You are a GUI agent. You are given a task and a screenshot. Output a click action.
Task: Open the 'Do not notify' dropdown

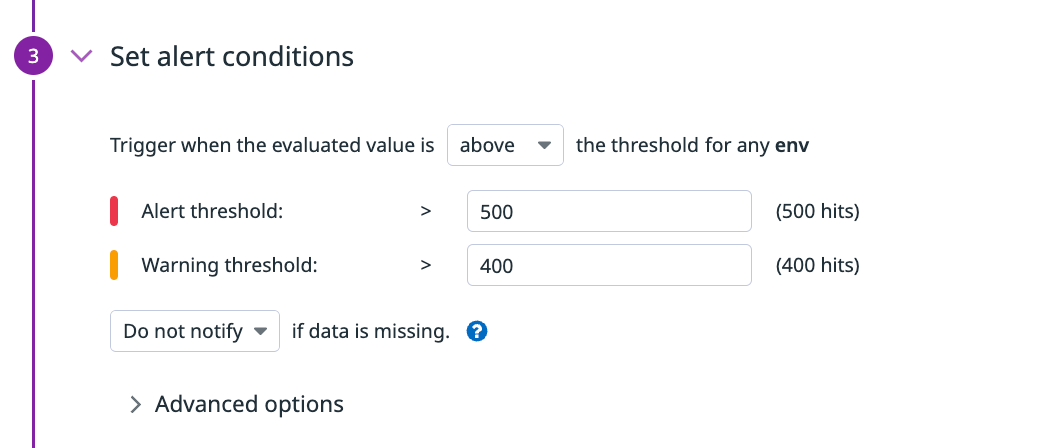click(x=195, y=331)
